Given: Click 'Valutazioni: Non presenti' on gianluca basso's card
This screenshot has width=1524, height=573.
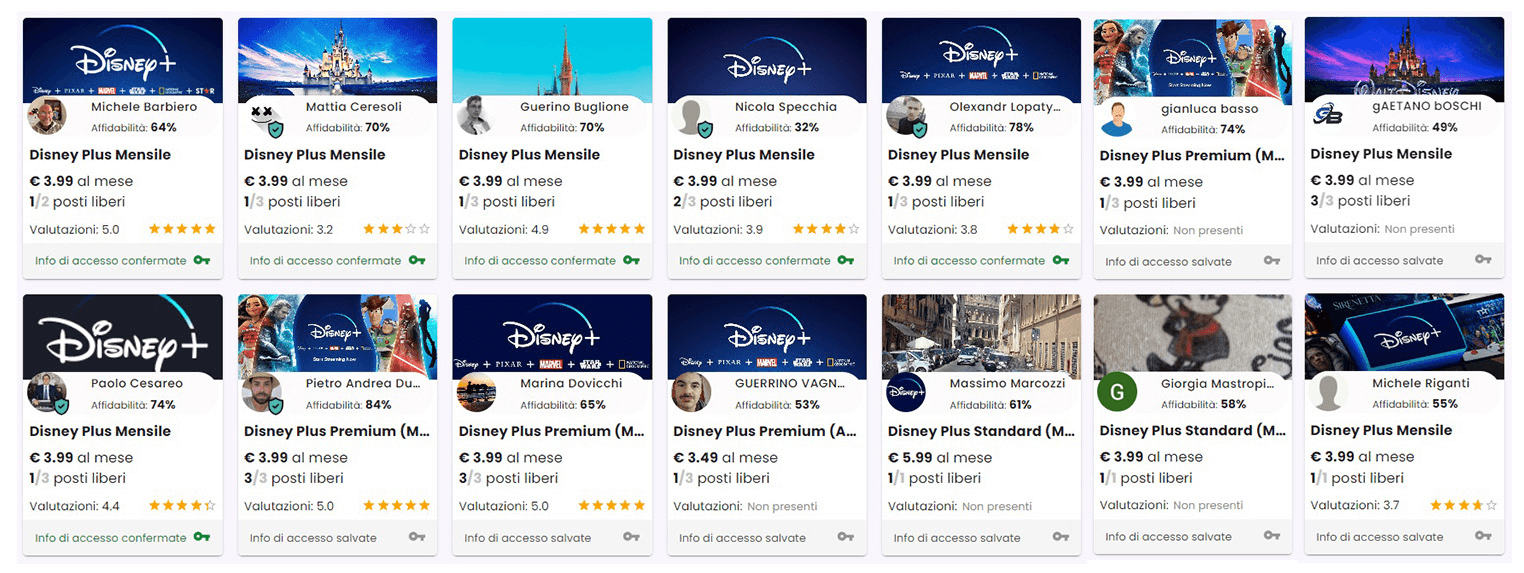Looking at the screenshot, I should [1171, 230].
